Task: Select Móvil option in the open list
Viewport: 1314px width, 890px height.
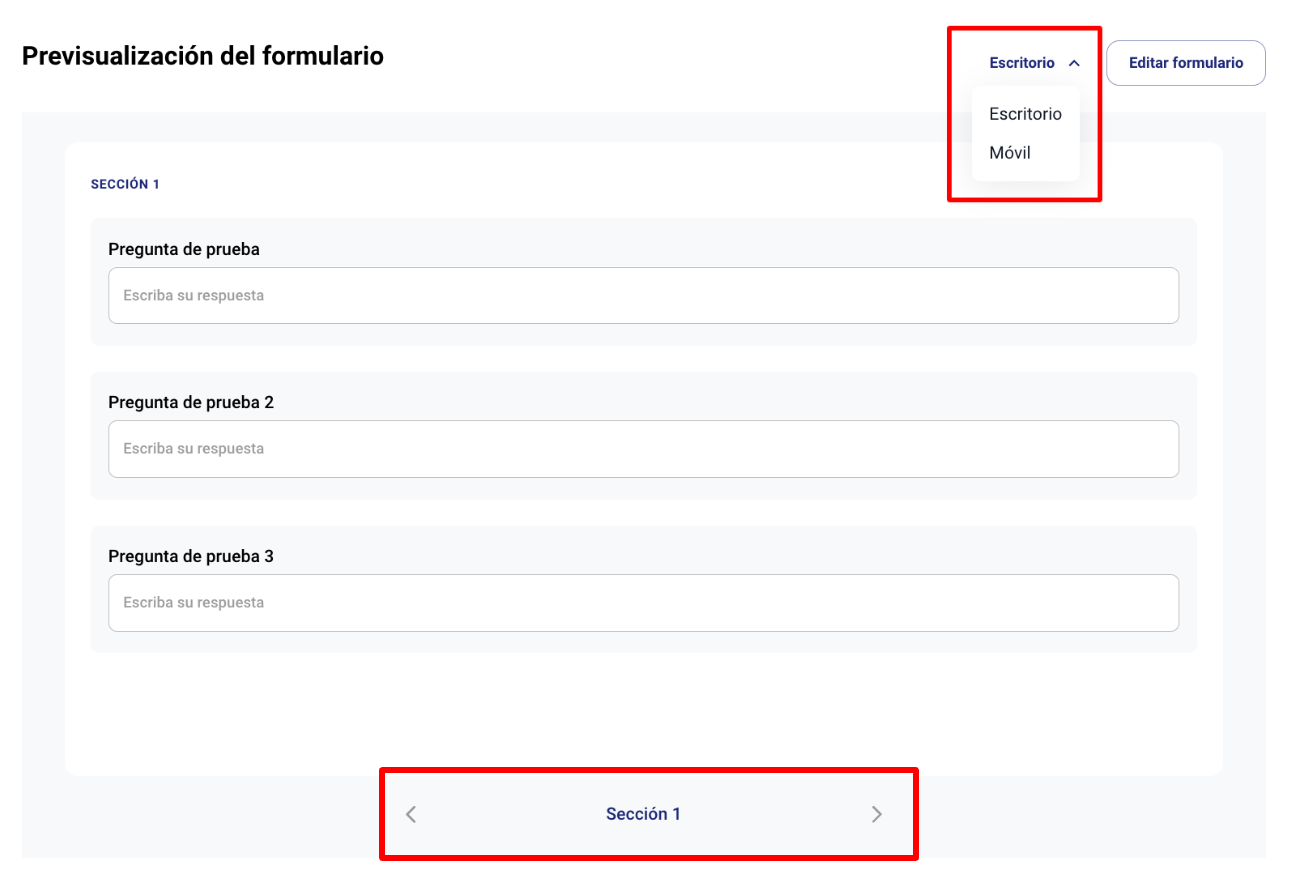Action: tap(1010, 153)
